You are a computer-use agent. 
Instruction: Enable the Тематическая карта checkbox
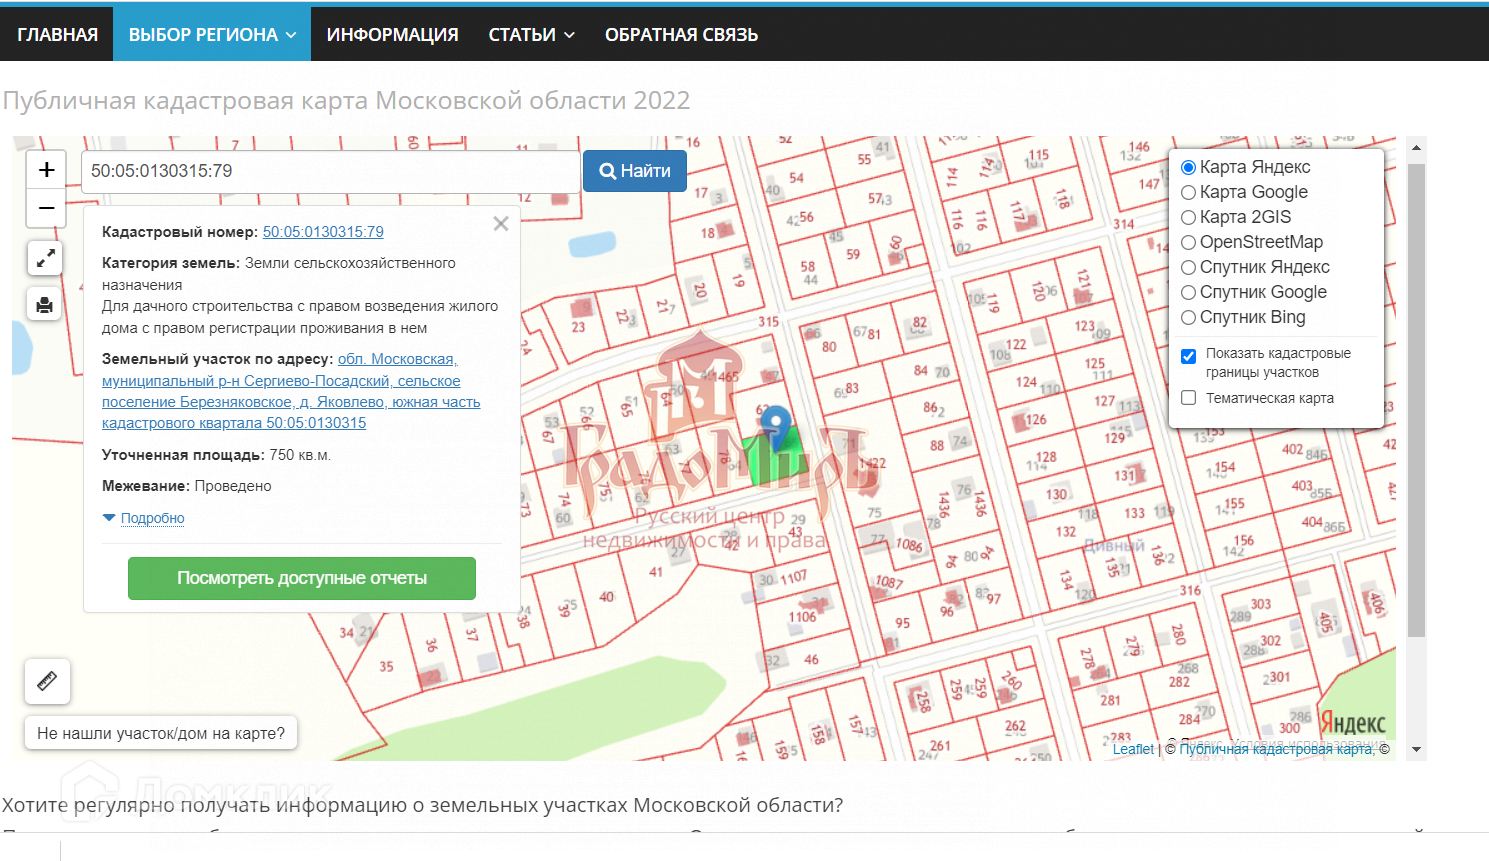point(1189,398)
